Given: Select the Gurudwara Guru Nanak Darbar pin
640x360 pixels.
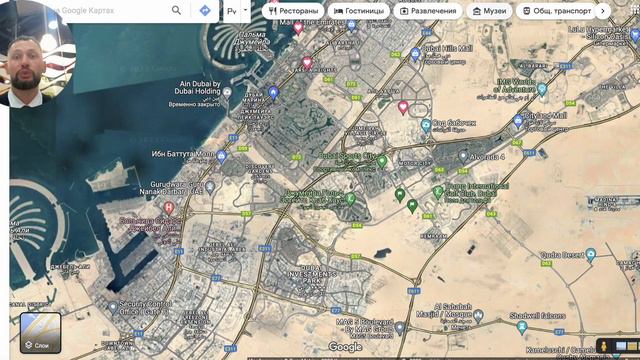Looking at the screenshot, I should click(x=210, y=187).
